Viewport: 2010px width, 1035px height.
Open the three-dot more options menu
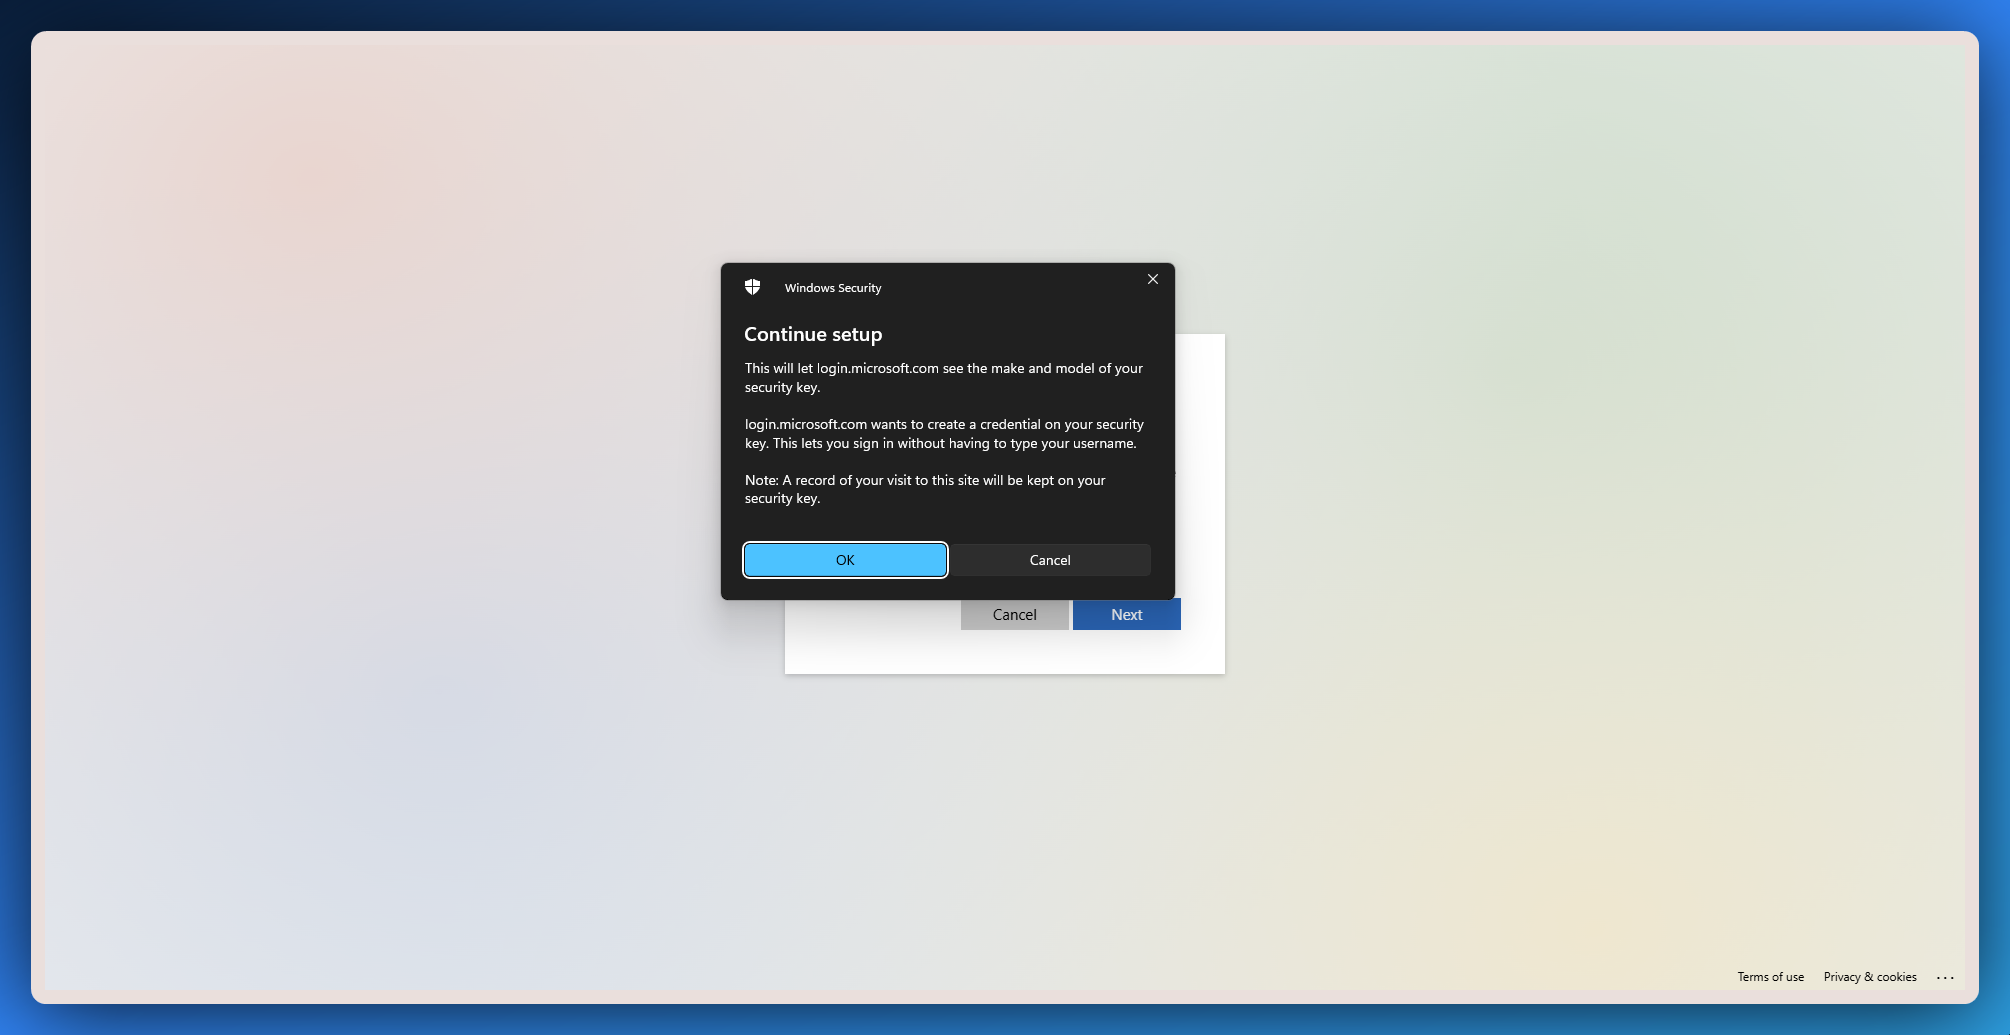coord(1945,977)
